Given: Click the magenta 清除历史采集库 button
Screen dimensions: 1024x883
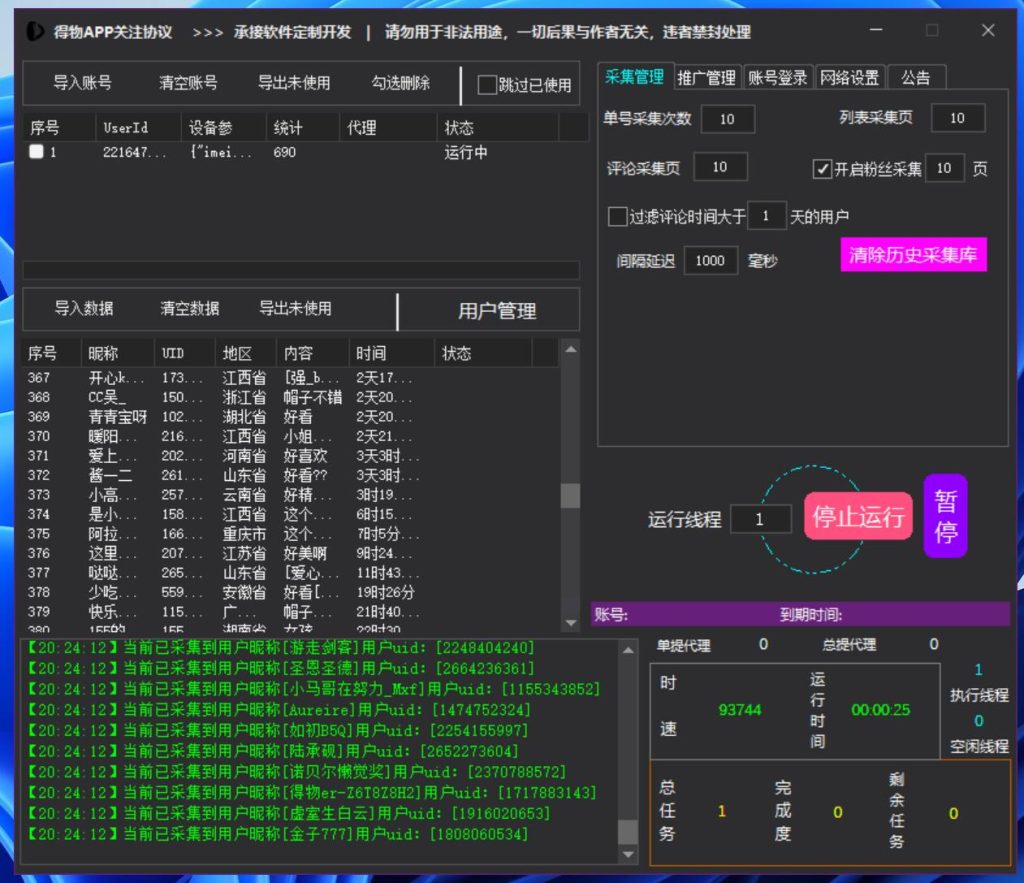Looking at the screenshot, I should (x=913, y=254).
